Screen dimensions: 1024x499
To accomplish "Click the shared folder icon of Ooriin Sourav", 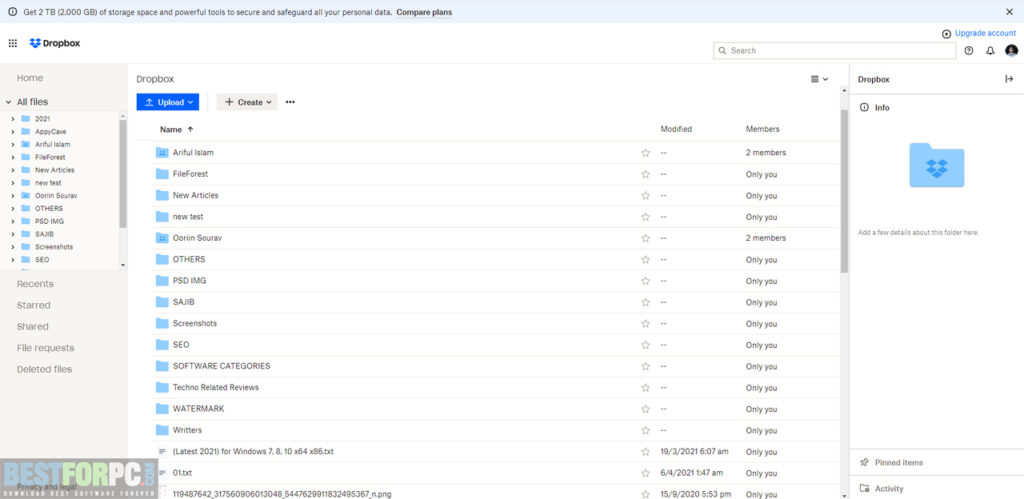I will (162, 238).
